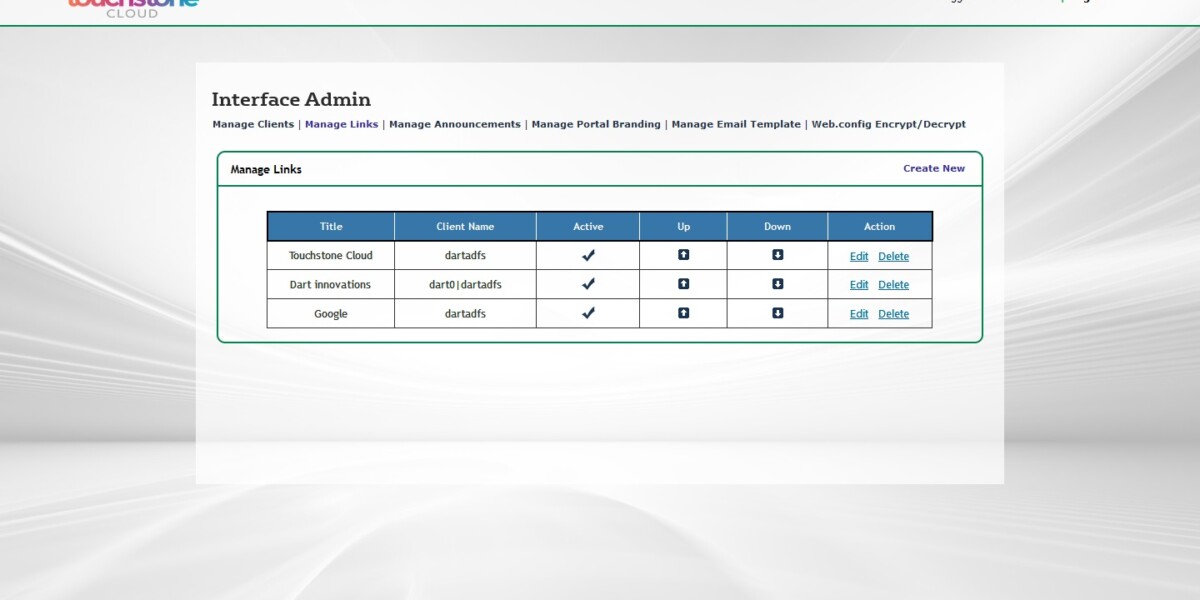
Task: Move Dart innovations up in the list
Action: pyautogui.click(x=682, y=284)
